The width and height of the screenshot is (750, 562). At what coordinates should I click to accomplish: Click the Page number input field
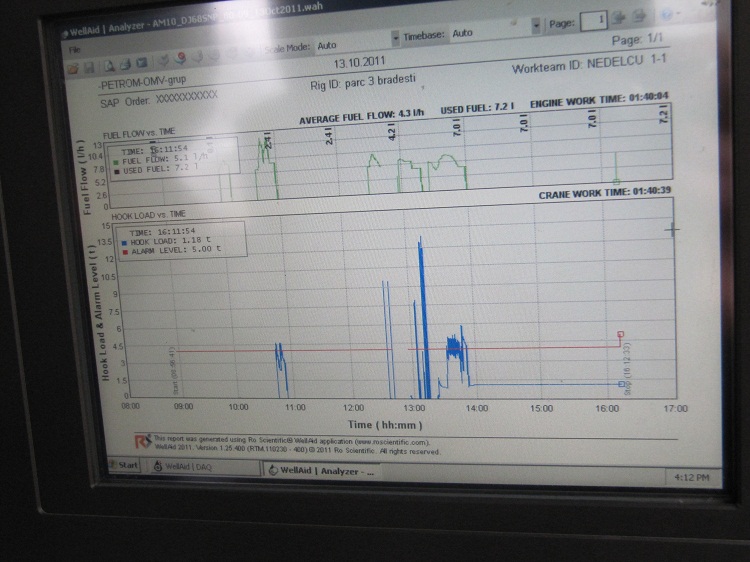[593, 20]
